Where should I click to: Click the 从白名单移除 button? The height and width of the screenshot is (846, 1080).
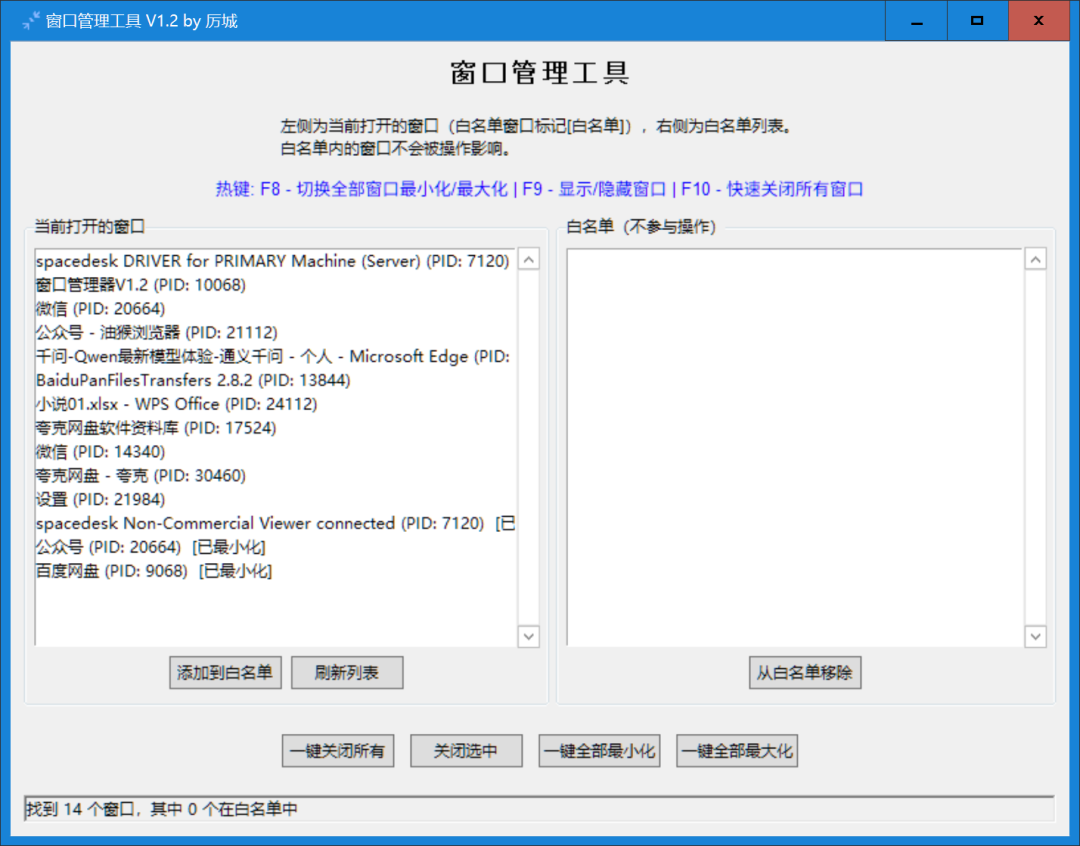[x=805, y=672]
